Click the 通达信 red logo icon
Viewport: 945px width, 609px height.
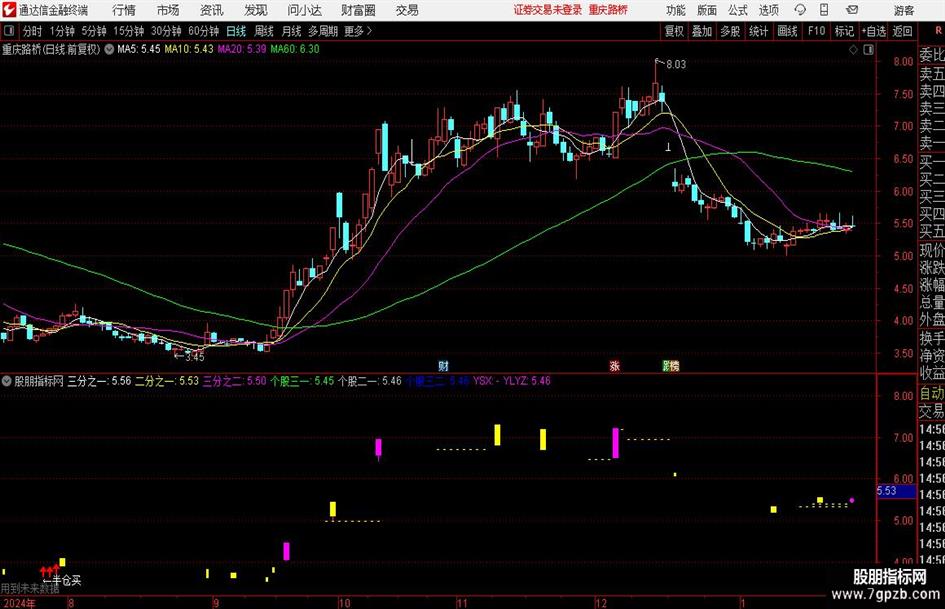point(9,10)
